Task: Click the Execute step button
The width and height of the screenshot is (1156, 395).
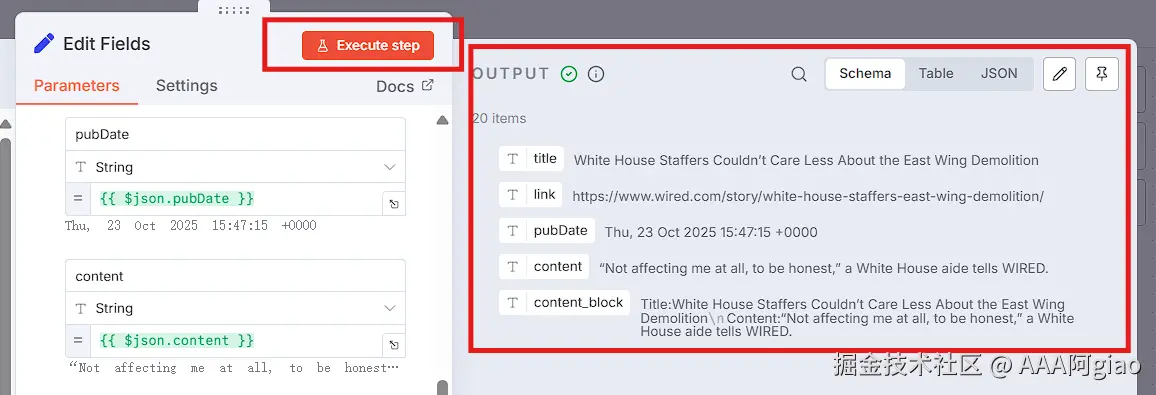Action: 368,46
